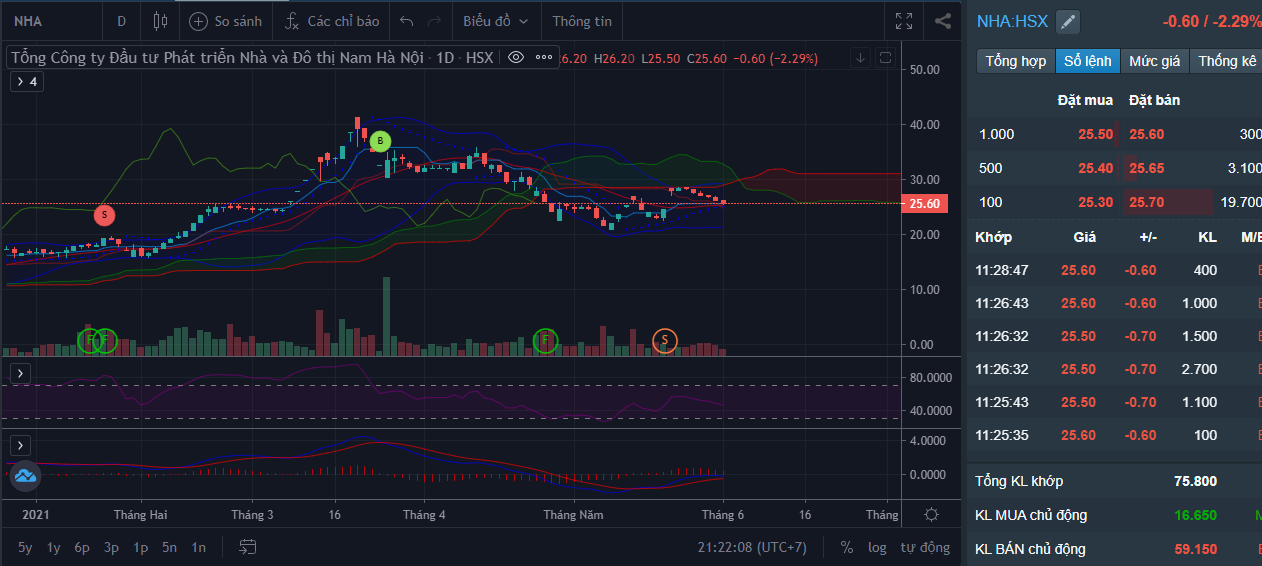Click the 11:25:35 matched trade row
Screen dimensions: 1262x566
[x=1115, y=435]
